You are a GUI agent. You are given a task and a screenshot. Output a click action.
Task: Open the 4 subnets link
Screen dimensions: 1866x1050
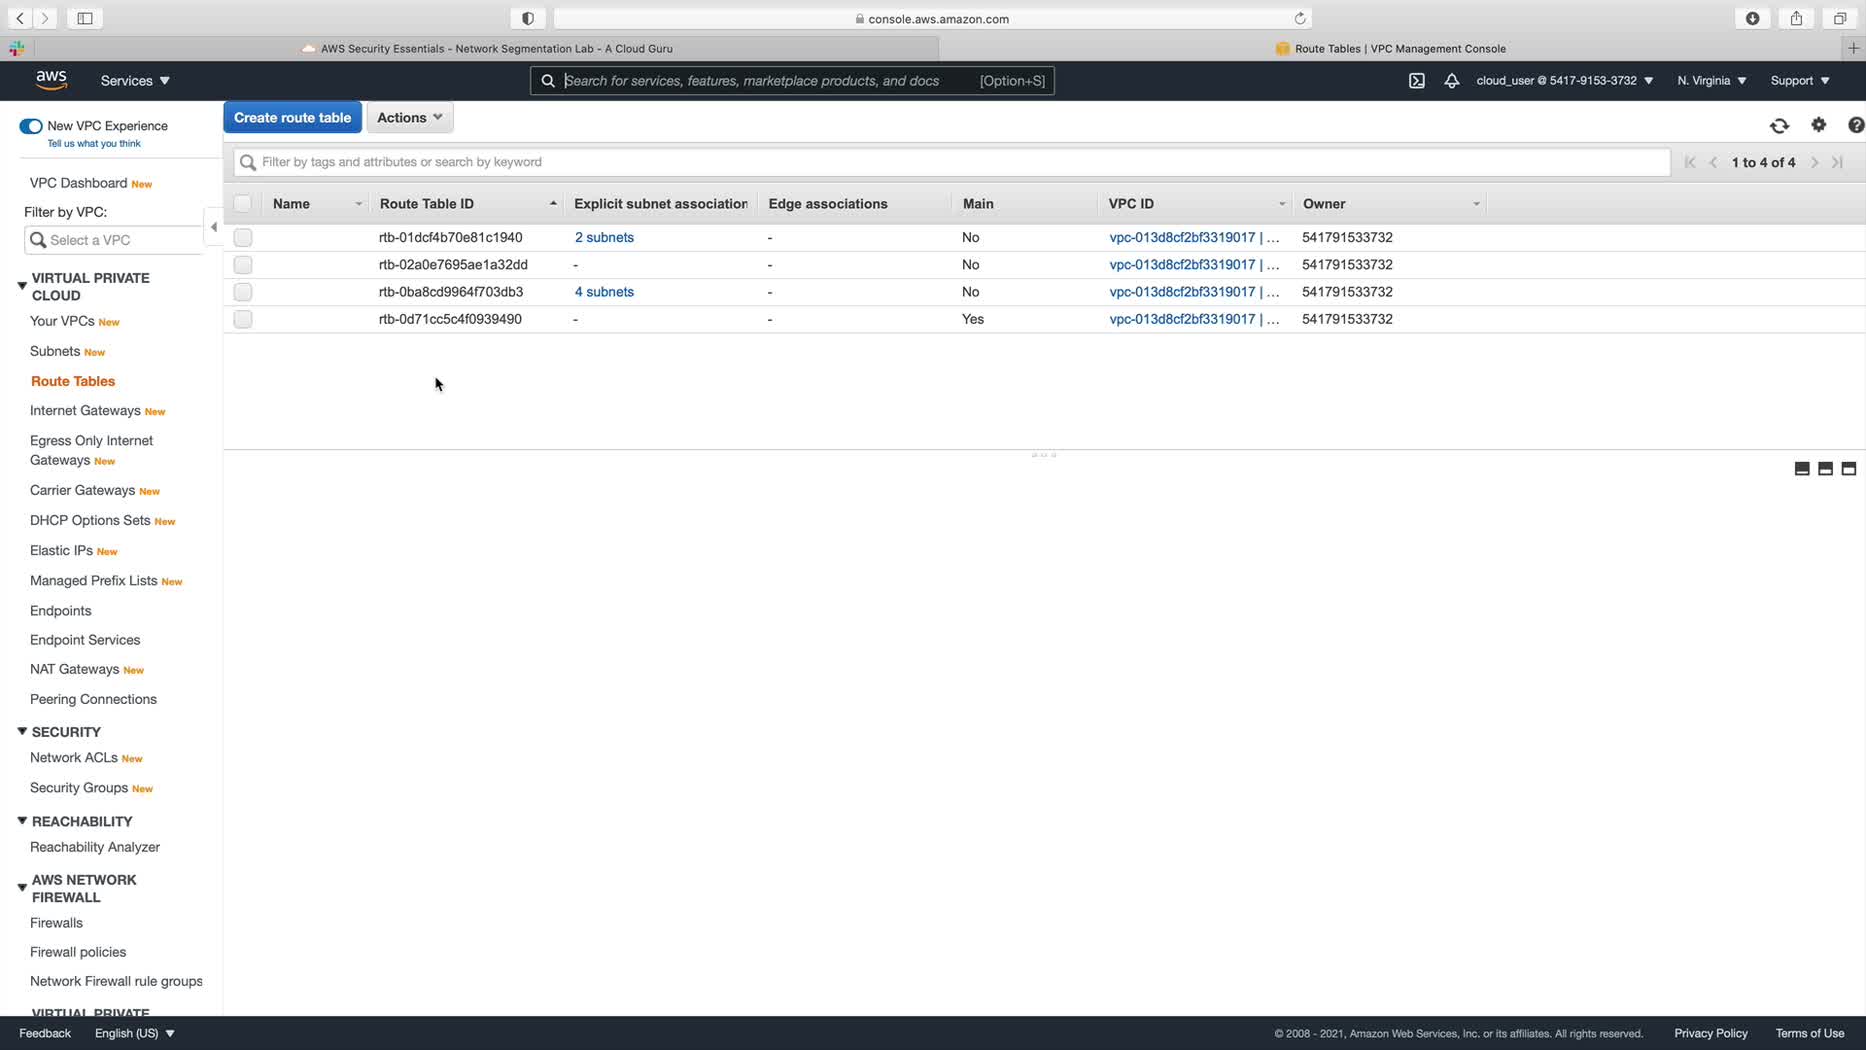pyautogui.click(x=604, y=292)
